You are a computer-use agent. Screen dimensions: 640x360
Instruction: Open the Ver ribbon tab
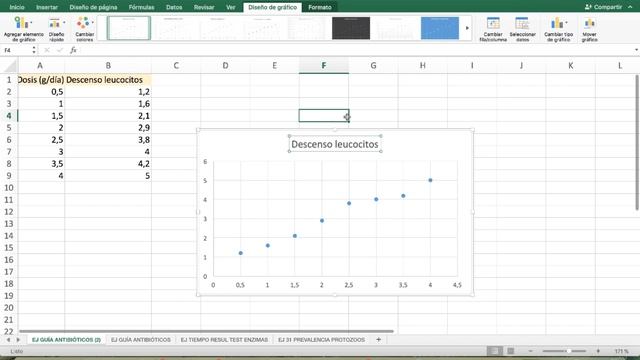pos(231,7)
